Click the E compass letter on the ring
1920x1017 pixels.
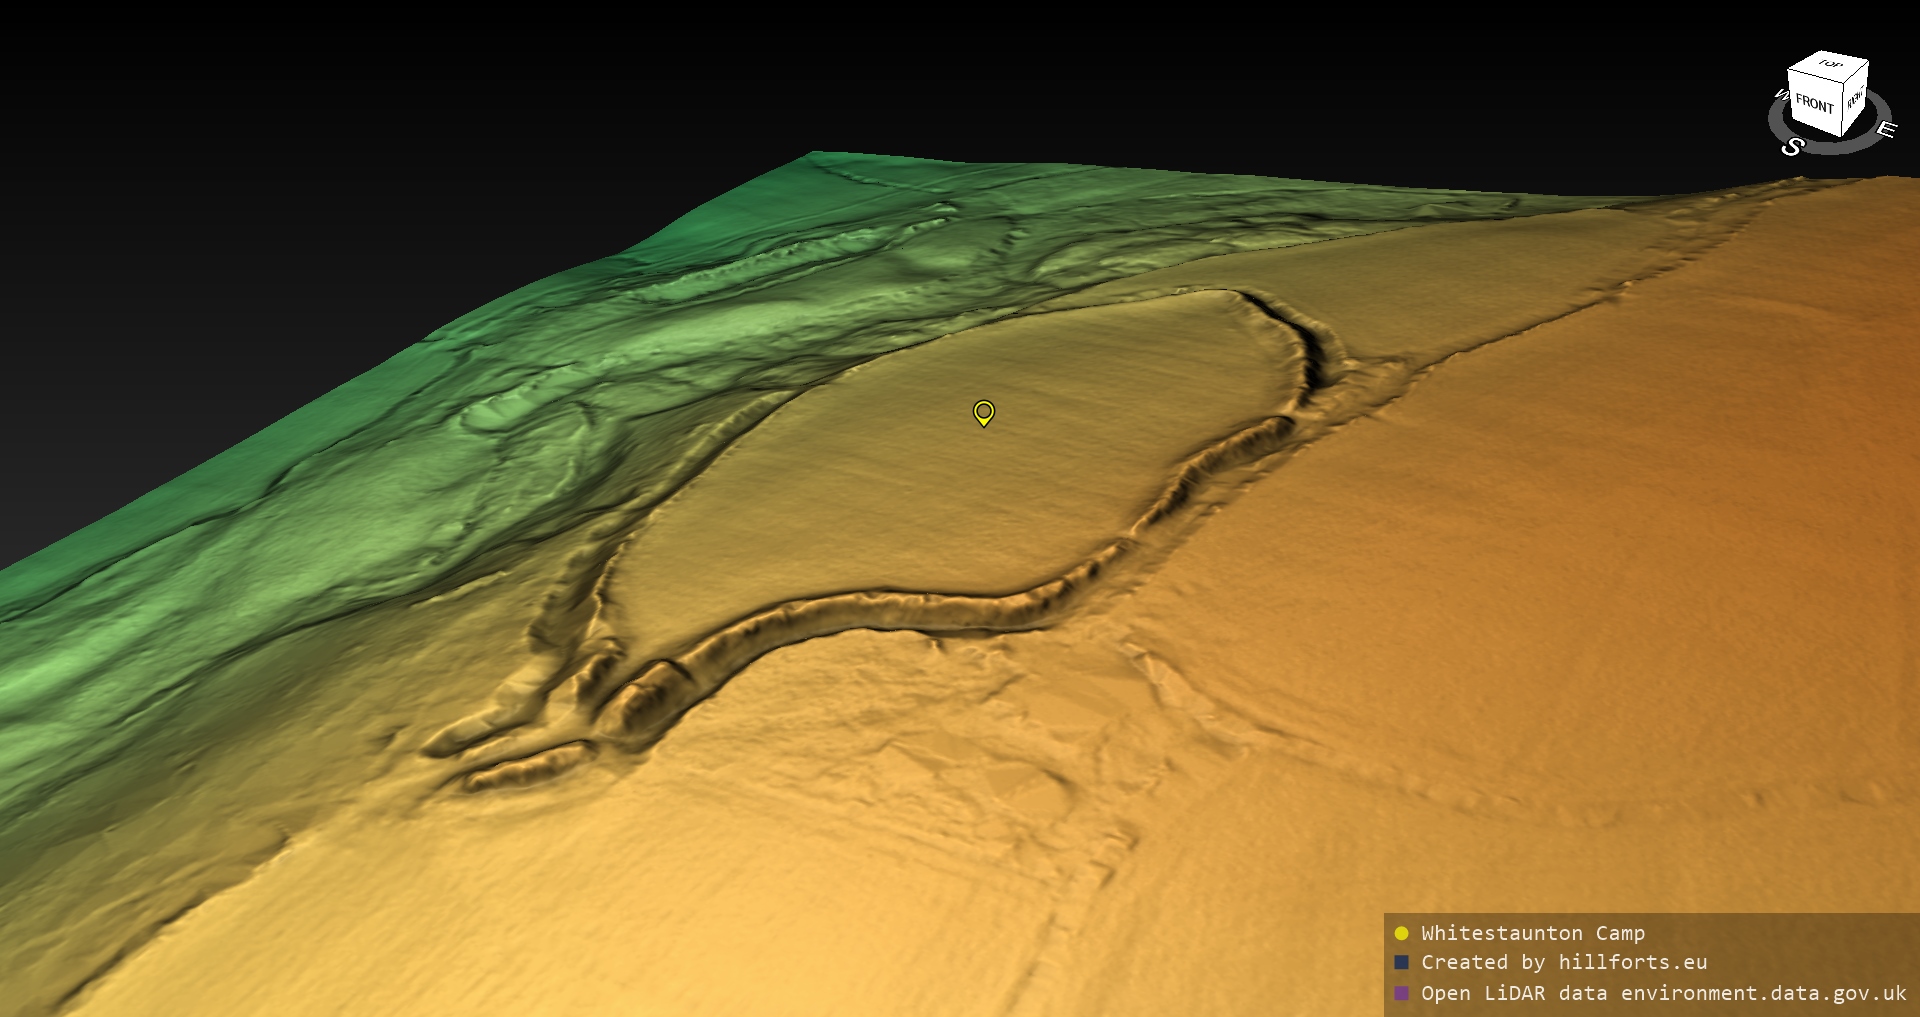tap(1885, 130)
